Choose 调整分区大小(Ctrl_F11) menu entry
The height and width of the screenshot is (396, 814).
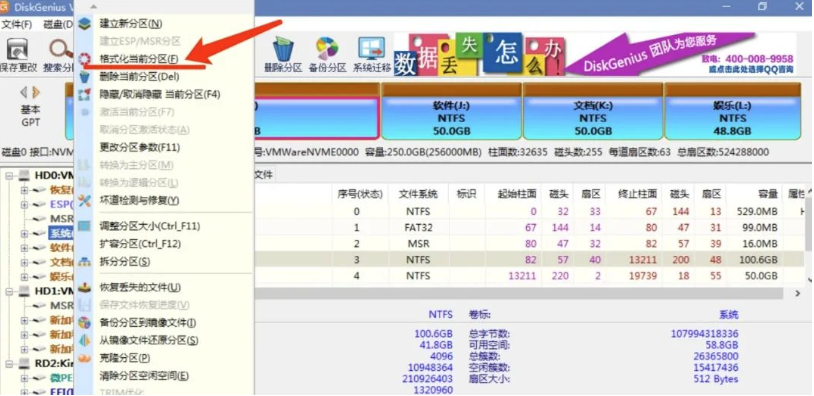[x=150, y=226]
